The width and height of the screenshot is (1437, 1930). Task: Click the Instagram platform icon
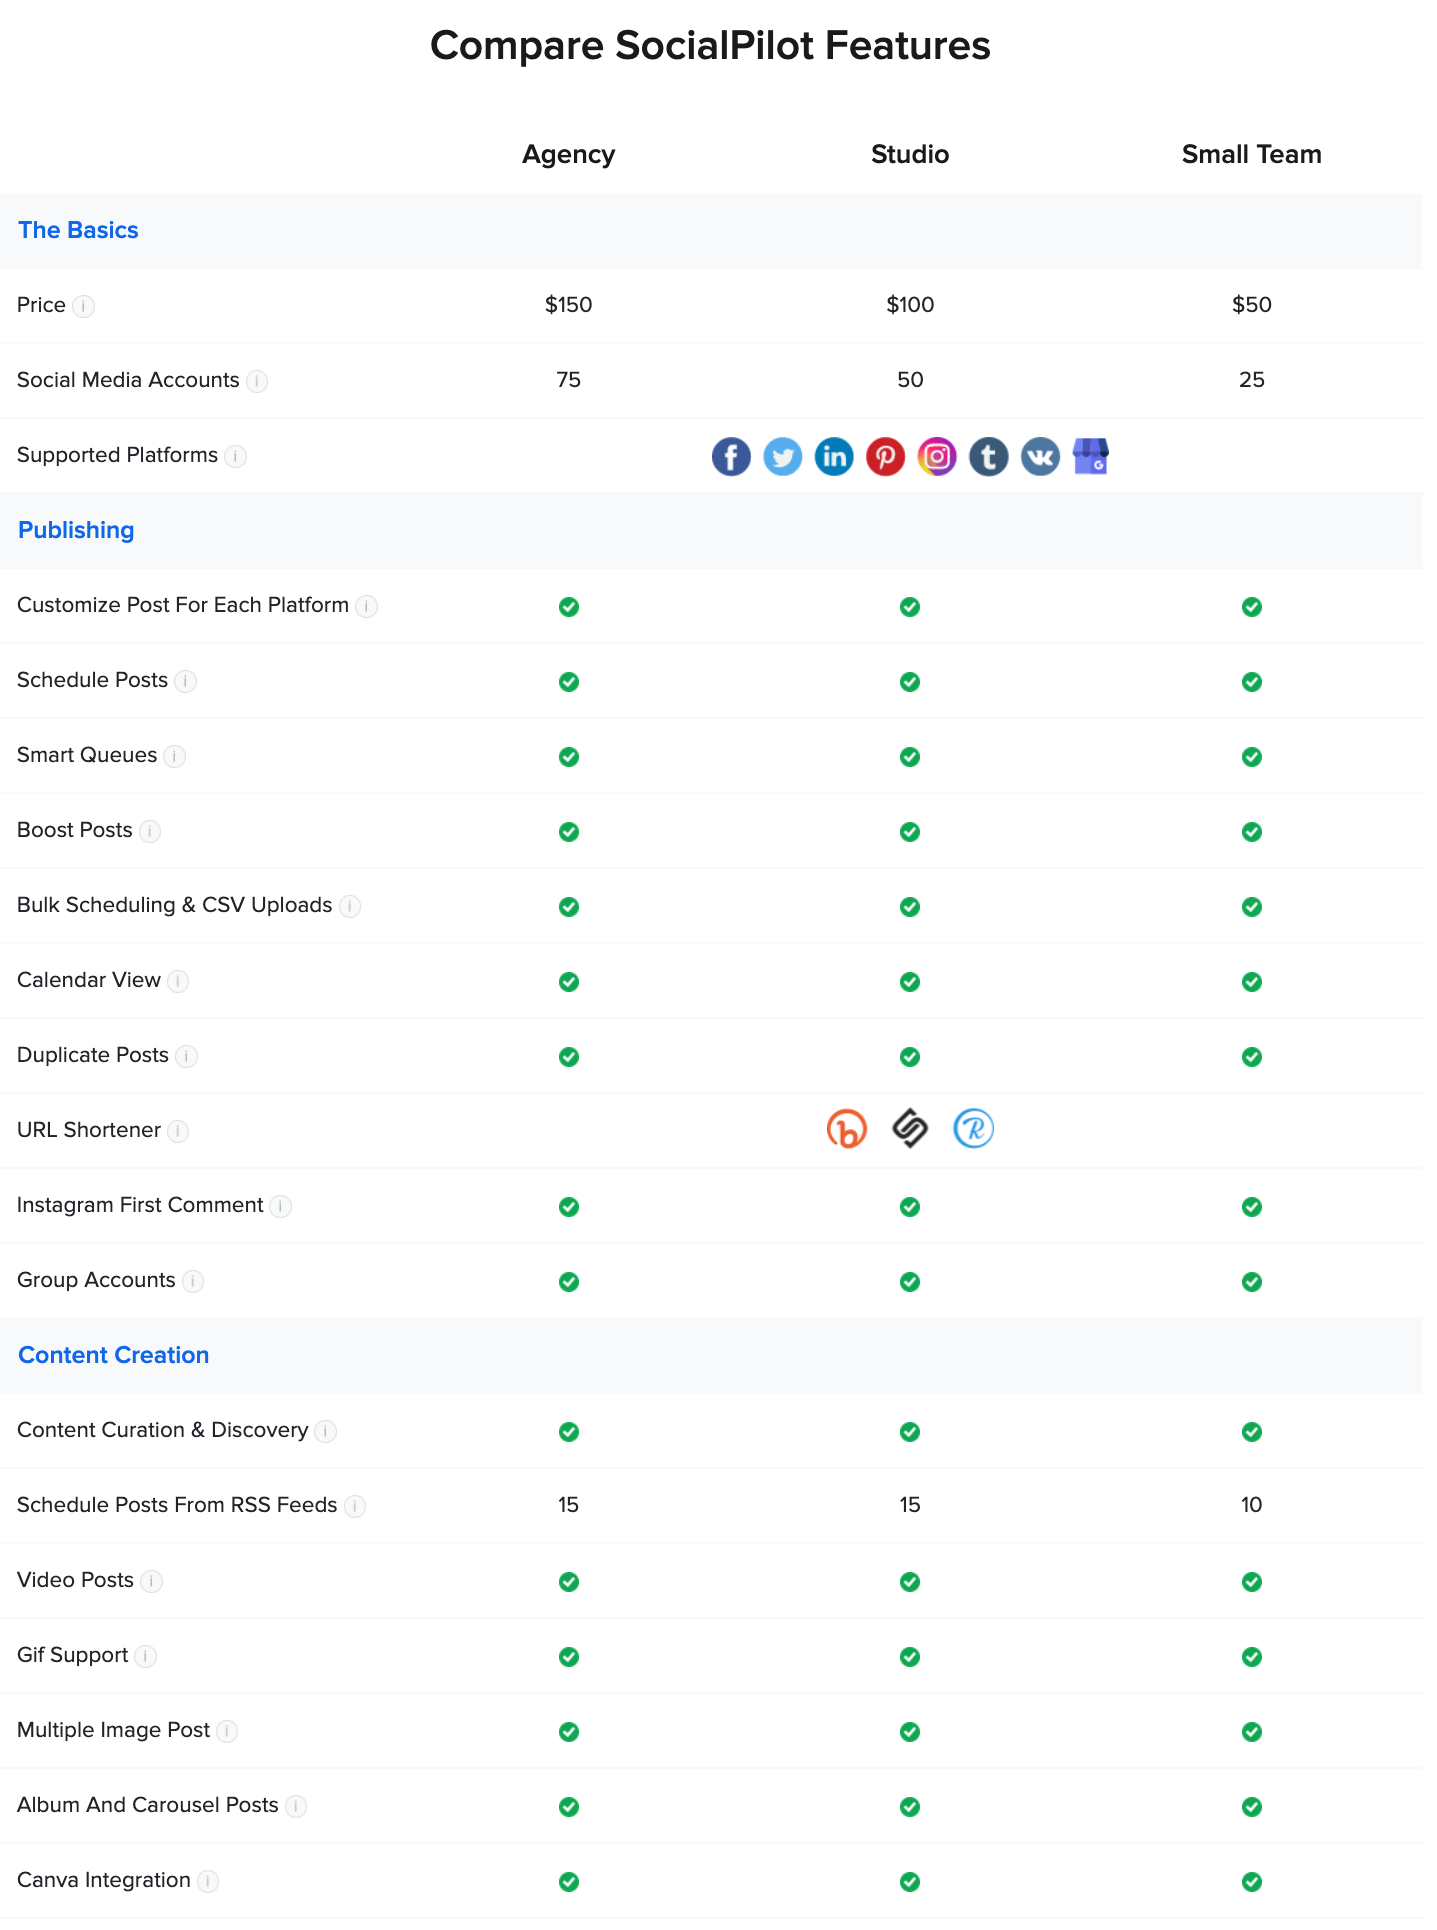(x=937, y=457)
